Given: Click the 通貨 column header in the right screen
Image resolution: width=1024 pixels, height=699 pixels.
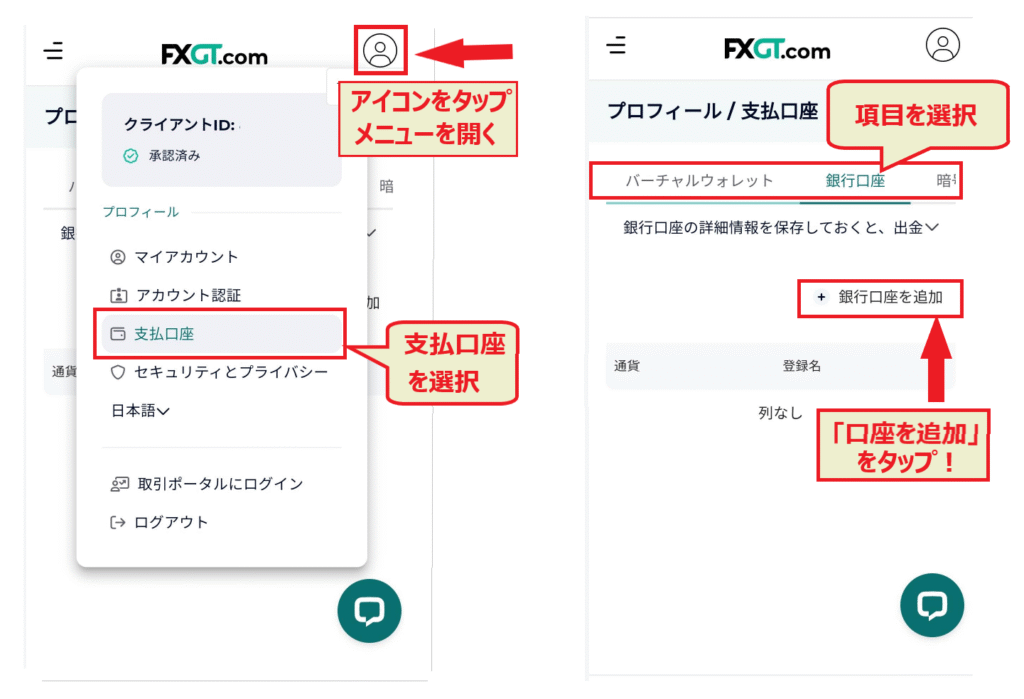Looking at the screenshot, I should point(627,366).
